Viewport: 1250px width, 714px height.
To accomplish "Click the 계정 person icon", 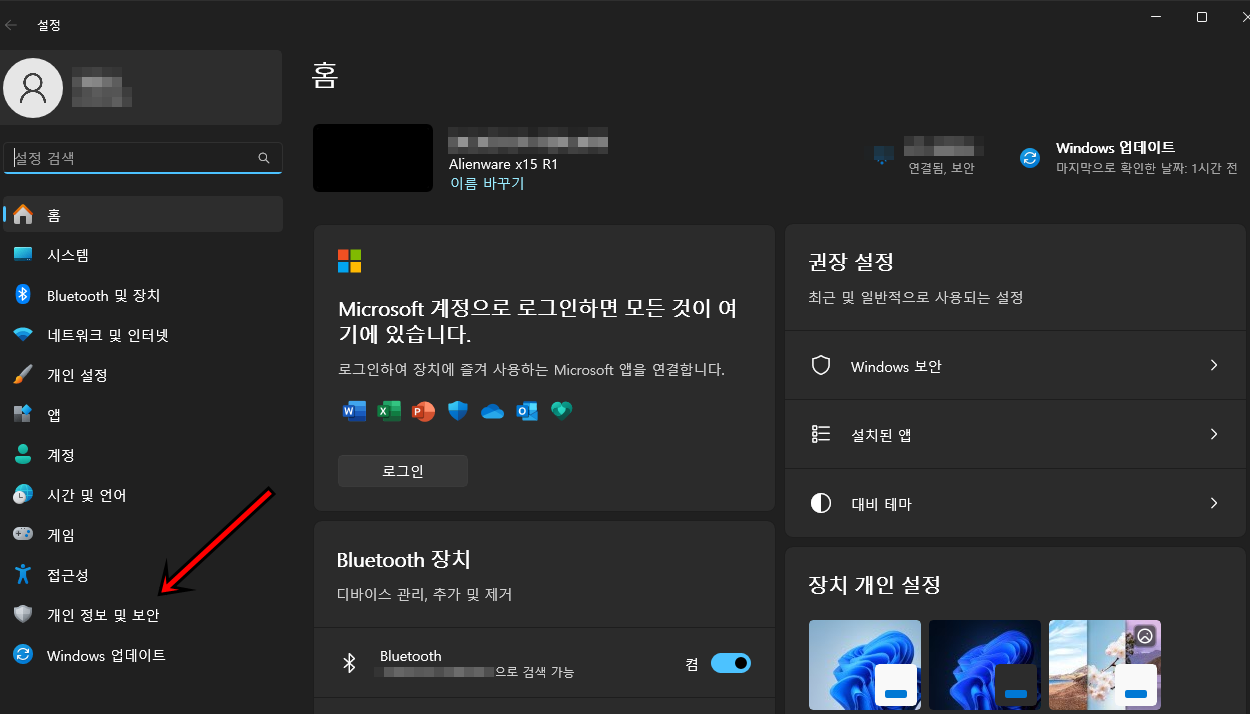I will click(x=23, y=455).
